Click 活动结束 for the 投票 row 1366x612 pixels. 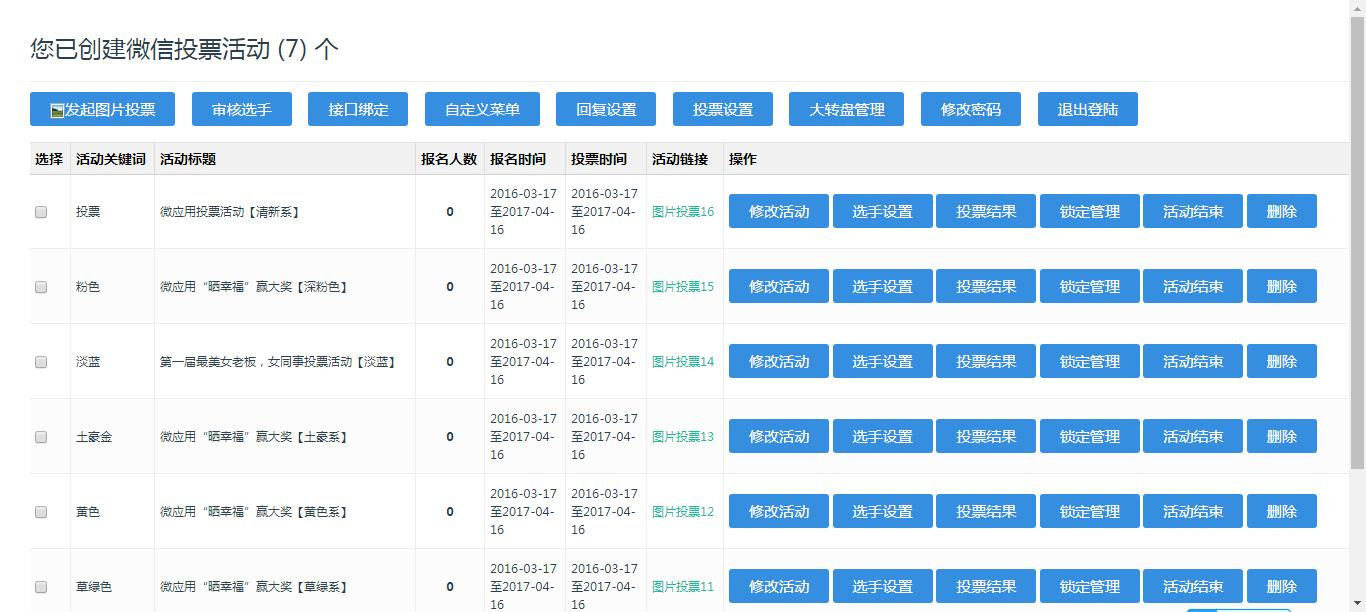click(1193, 211)
